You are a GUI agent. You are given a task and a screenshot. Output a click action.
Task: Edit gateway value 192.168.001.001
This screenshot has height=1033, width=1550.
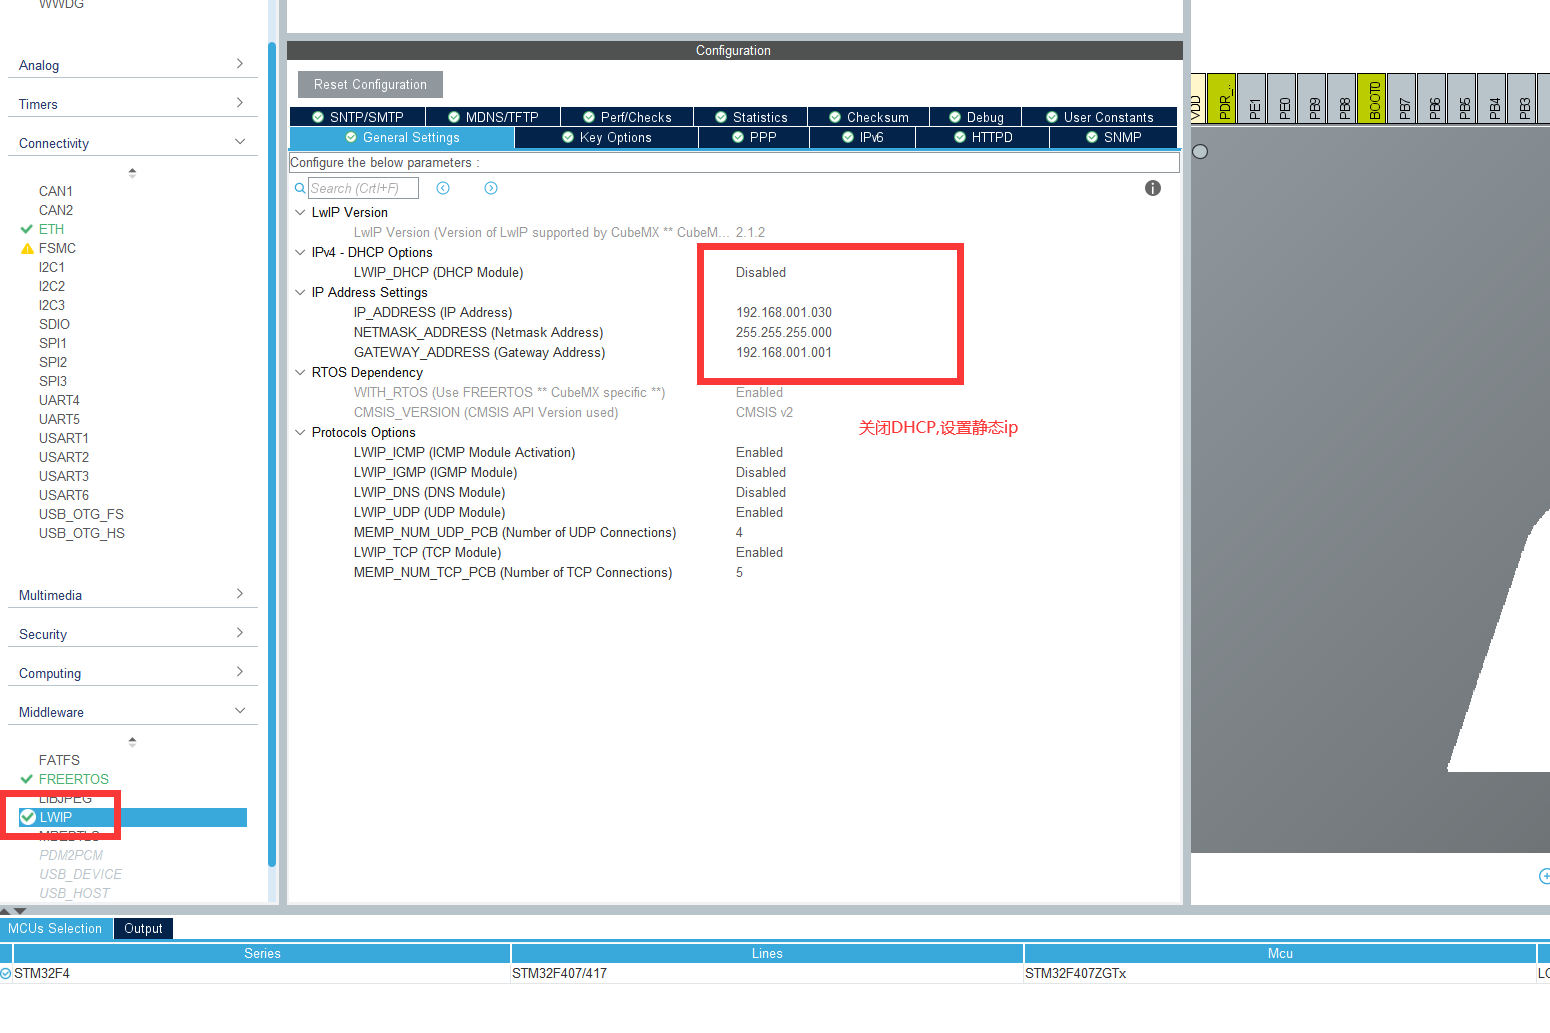[784, 352]
